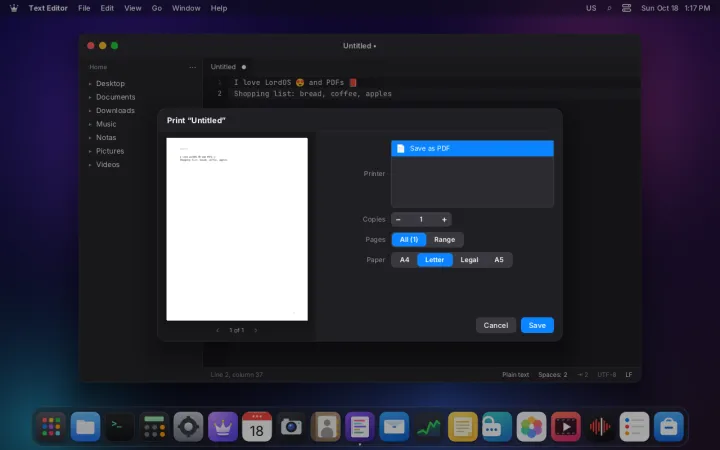Open the Go menu
Viewport: 720px width, 450px height.
157,8
